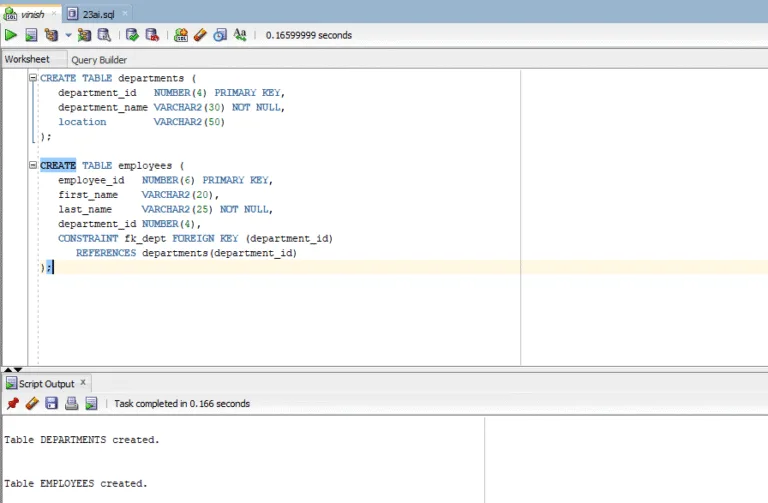The height and width of the screenshot is (503, 768).
Task: Click the Explain Plan toolbar icon
Action: click(51, 35)
